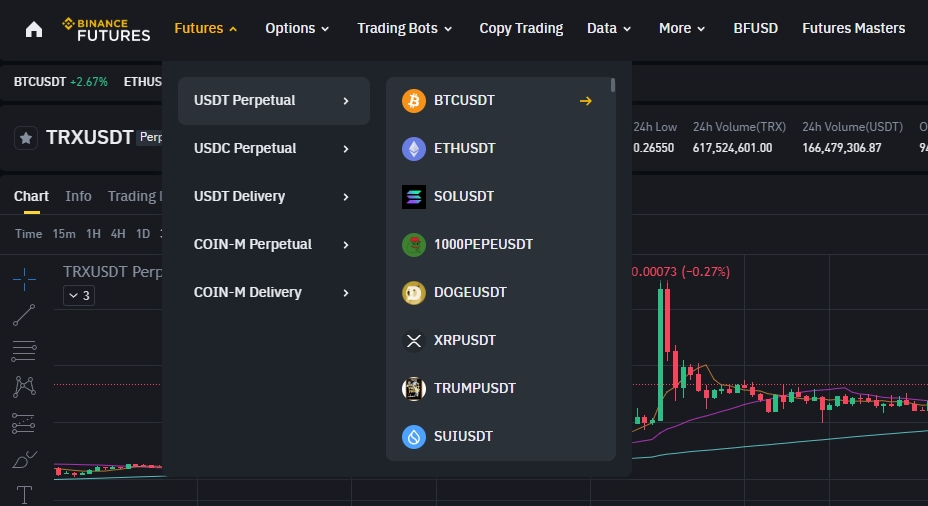Click the 24h Low value 0.26550

tap(653, 148)
